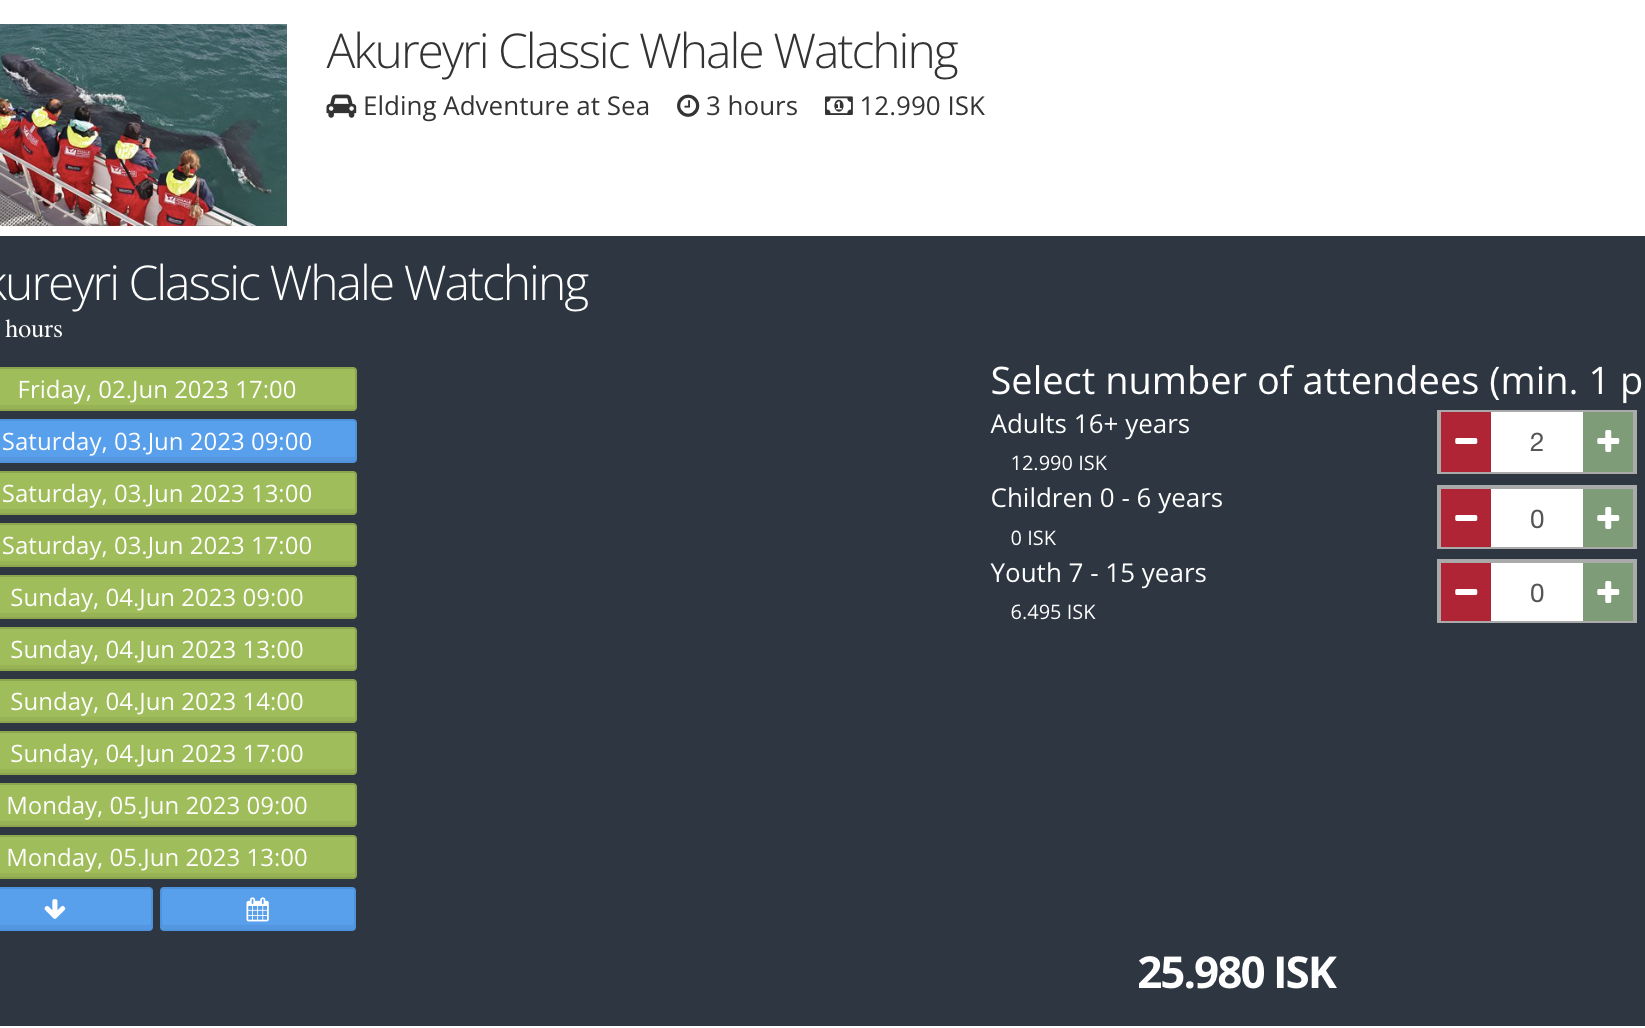Open the whale watching tour thumbnail

point(143,125)
